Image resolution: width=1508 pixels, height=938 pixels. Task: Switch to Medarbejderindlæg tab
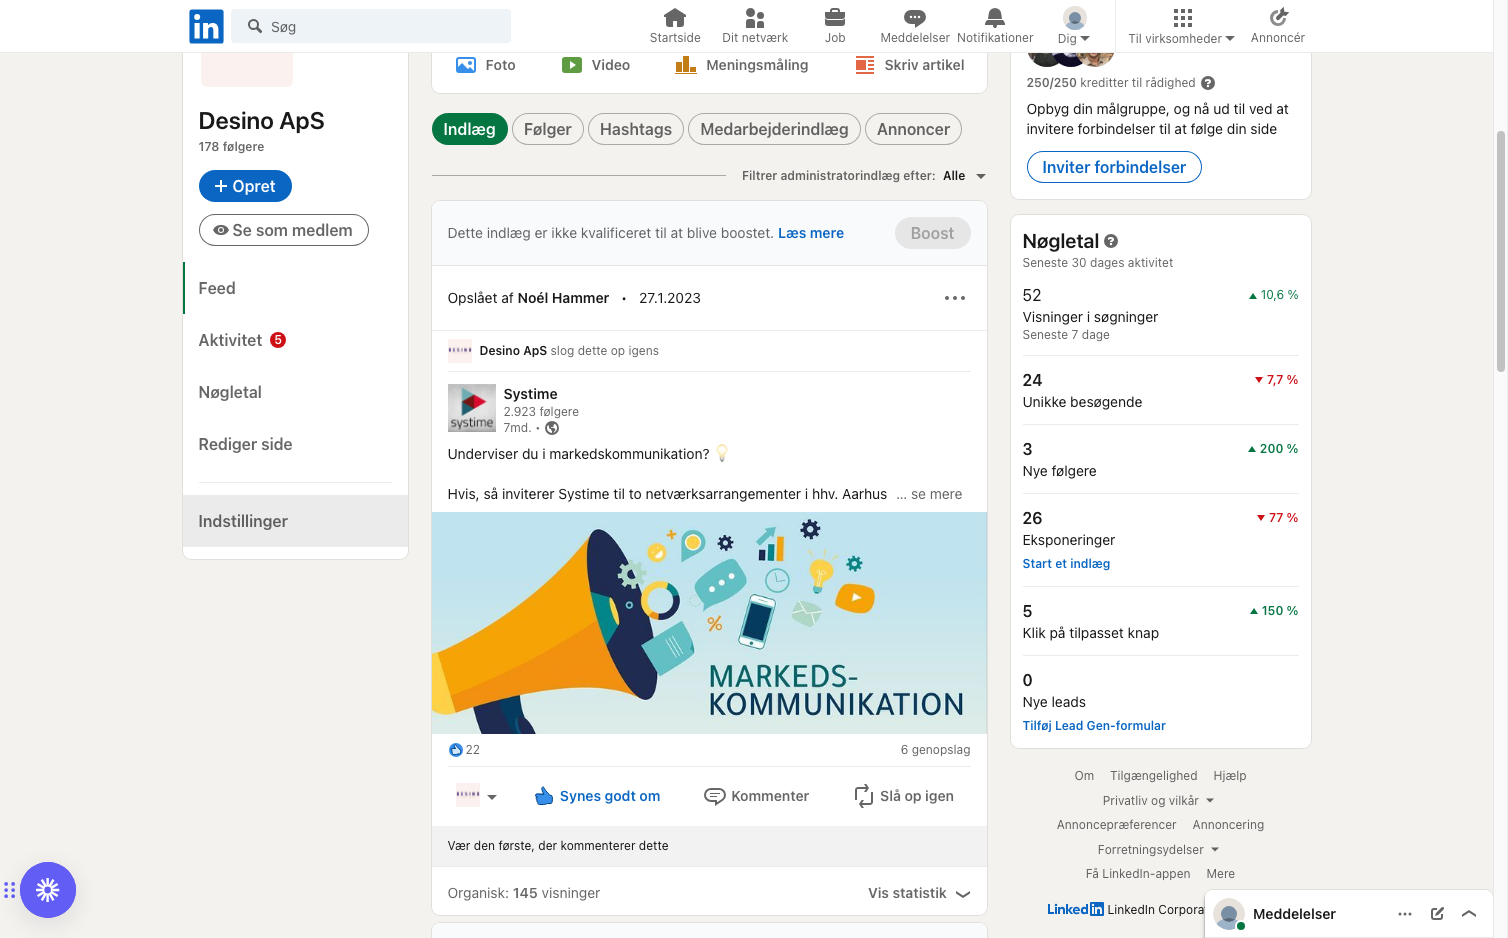(774, 129)
